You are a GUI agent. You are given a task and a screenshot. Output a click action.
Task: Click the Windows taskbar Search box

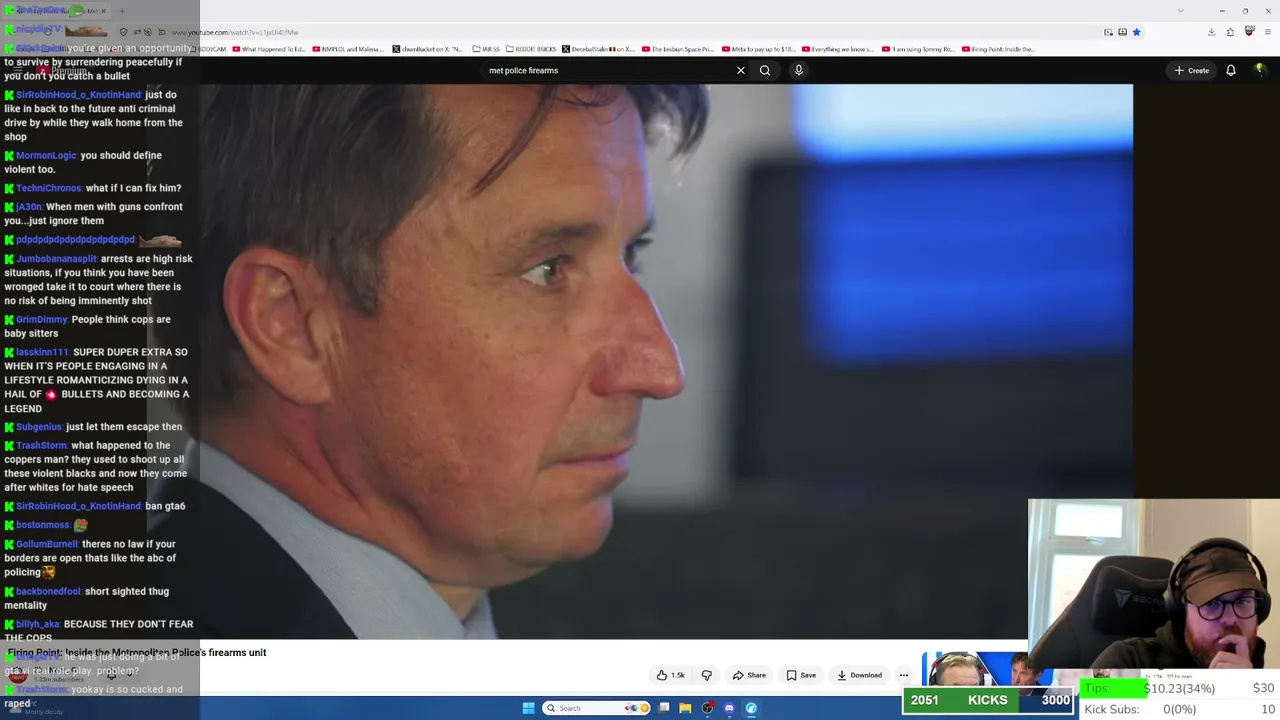coord(597,708)
